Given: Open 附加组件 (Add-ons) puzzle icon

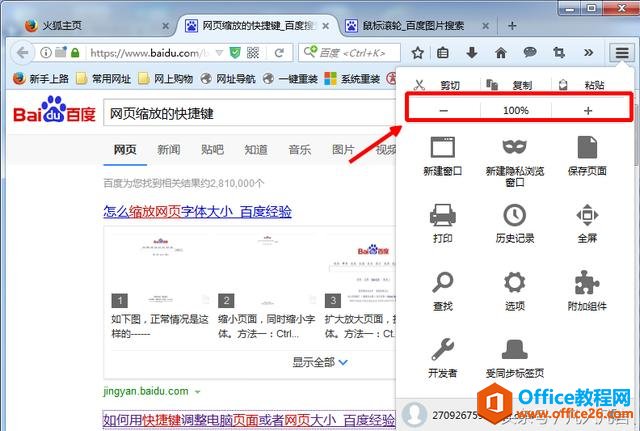Looking at the screenshot, I should (587, 282).
